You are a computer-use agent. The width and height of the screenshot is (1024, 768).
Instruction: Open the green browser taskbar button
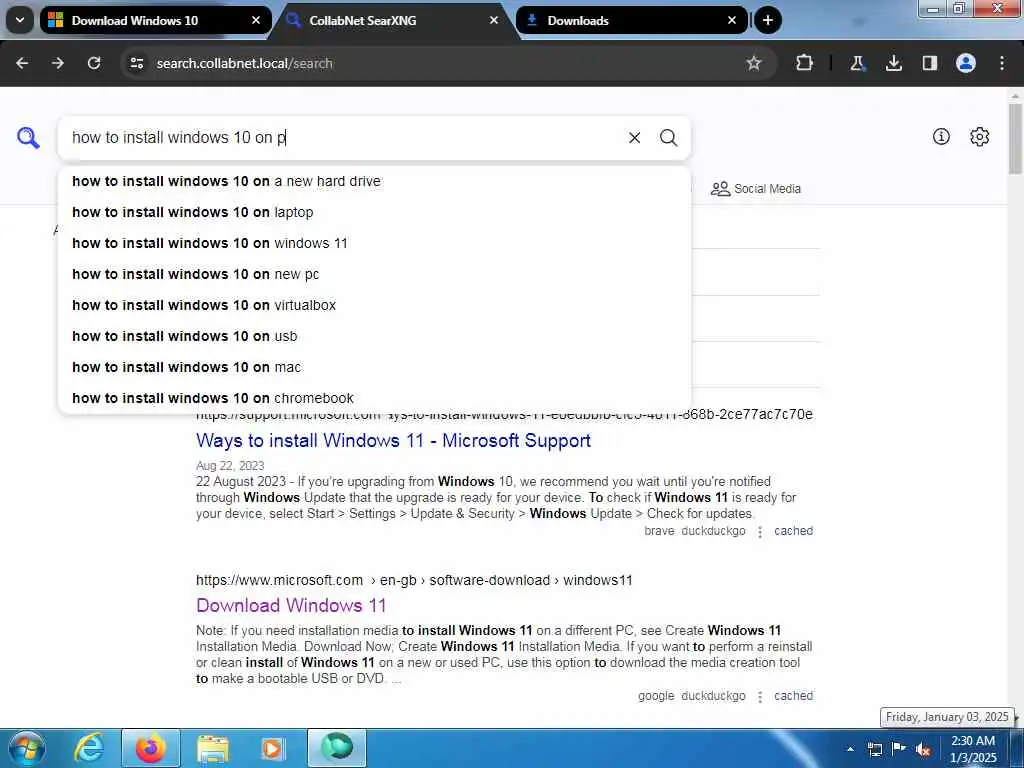(x=337, y=747)
